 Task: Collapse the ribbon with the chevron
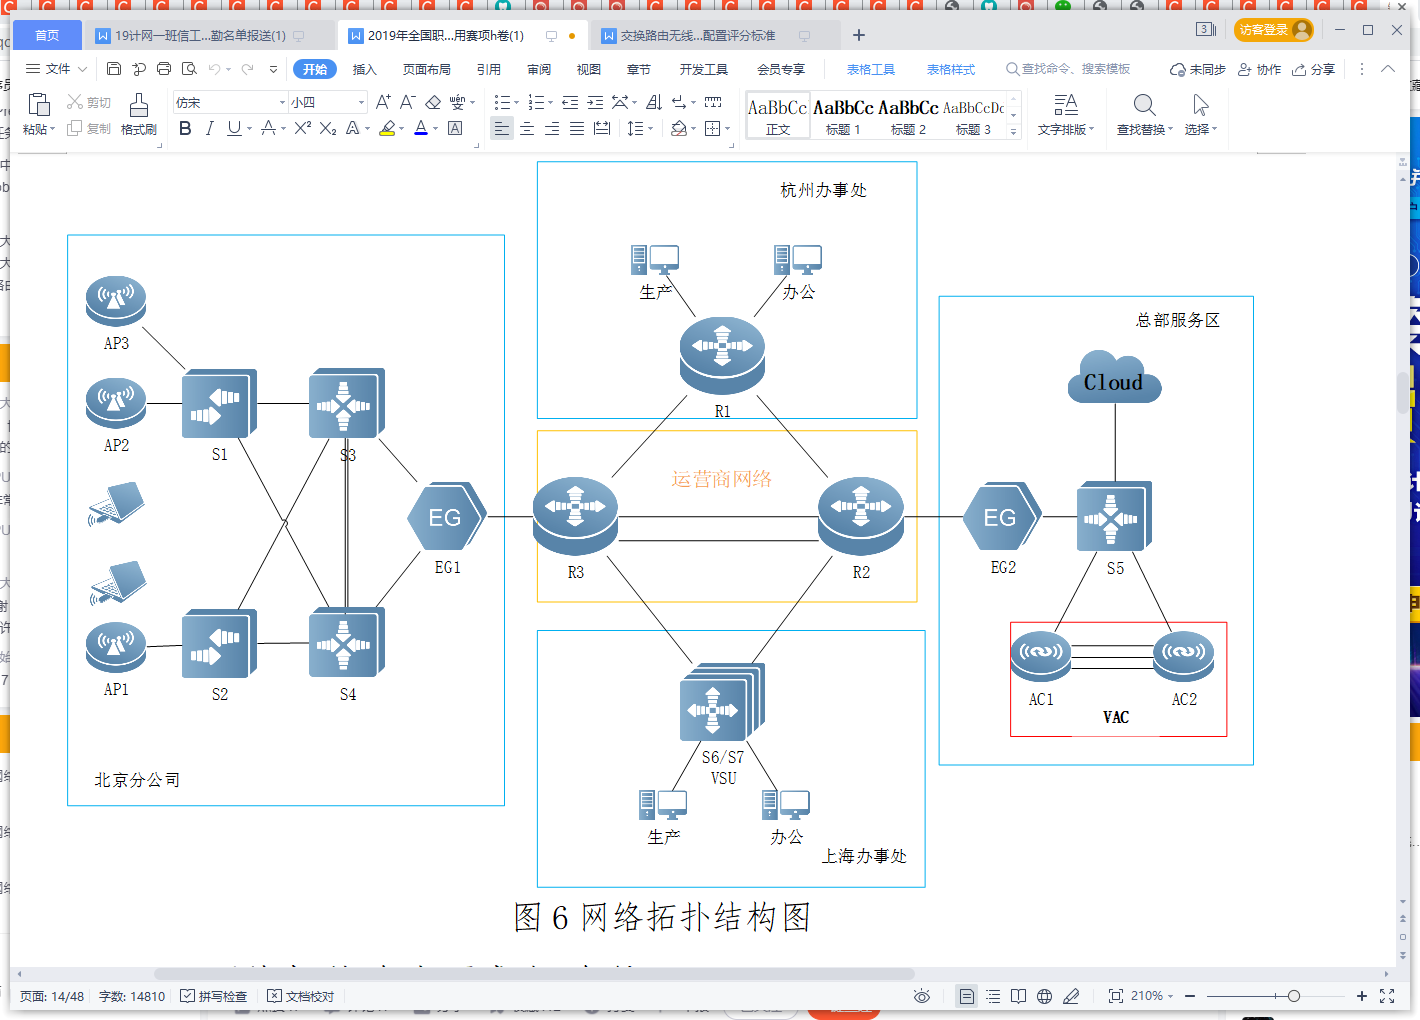pyautogui.click(x=1388, y=69)
